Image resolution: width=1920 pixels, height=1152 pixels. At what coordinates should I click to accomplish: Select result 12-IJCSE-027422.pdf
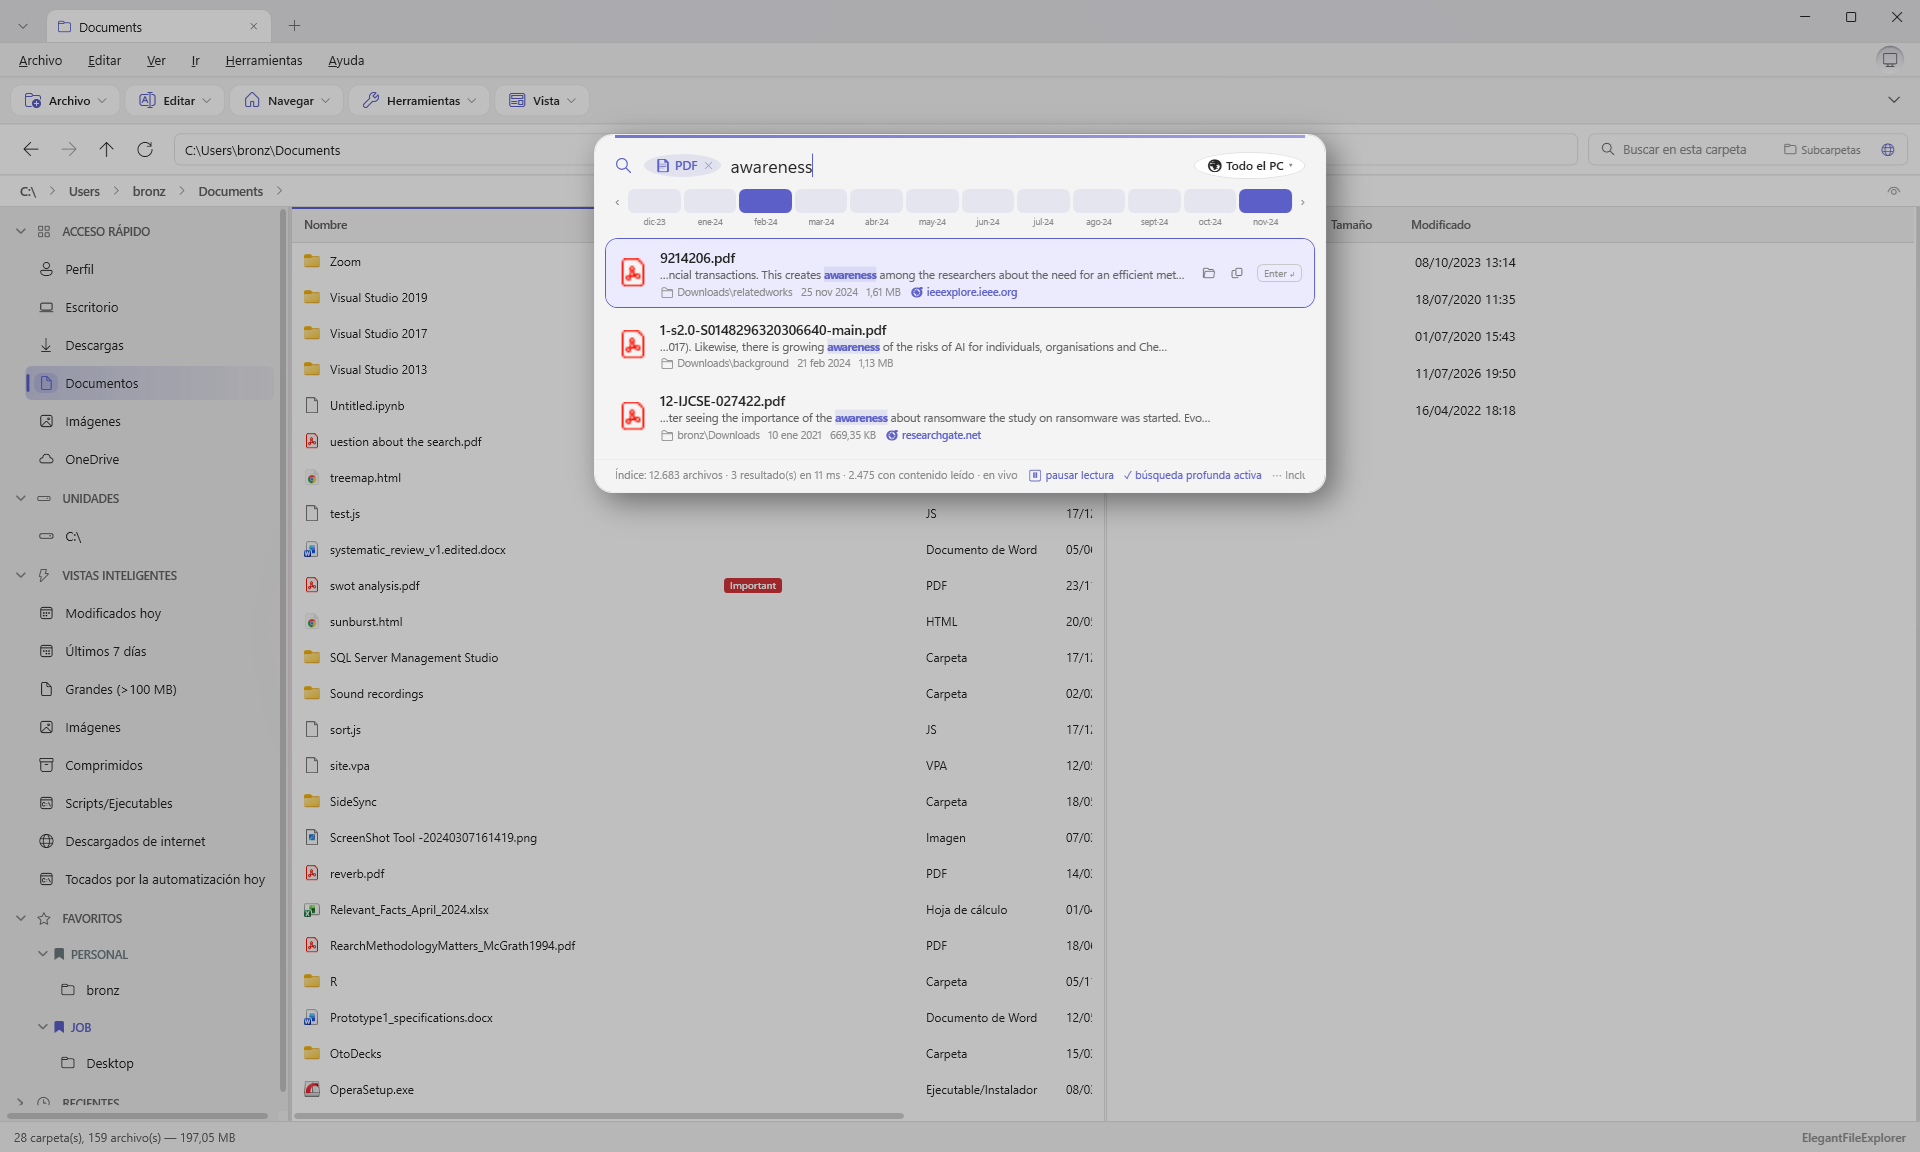(x=960, y=417)
